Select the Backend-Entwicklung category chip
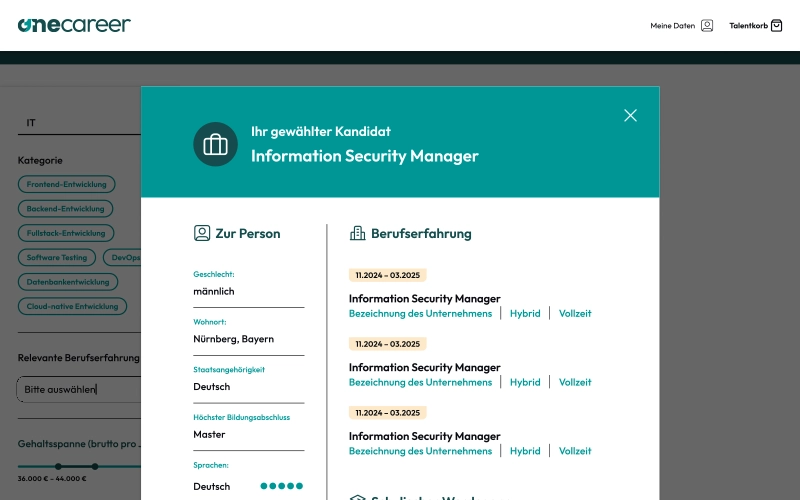 [65, 209]
